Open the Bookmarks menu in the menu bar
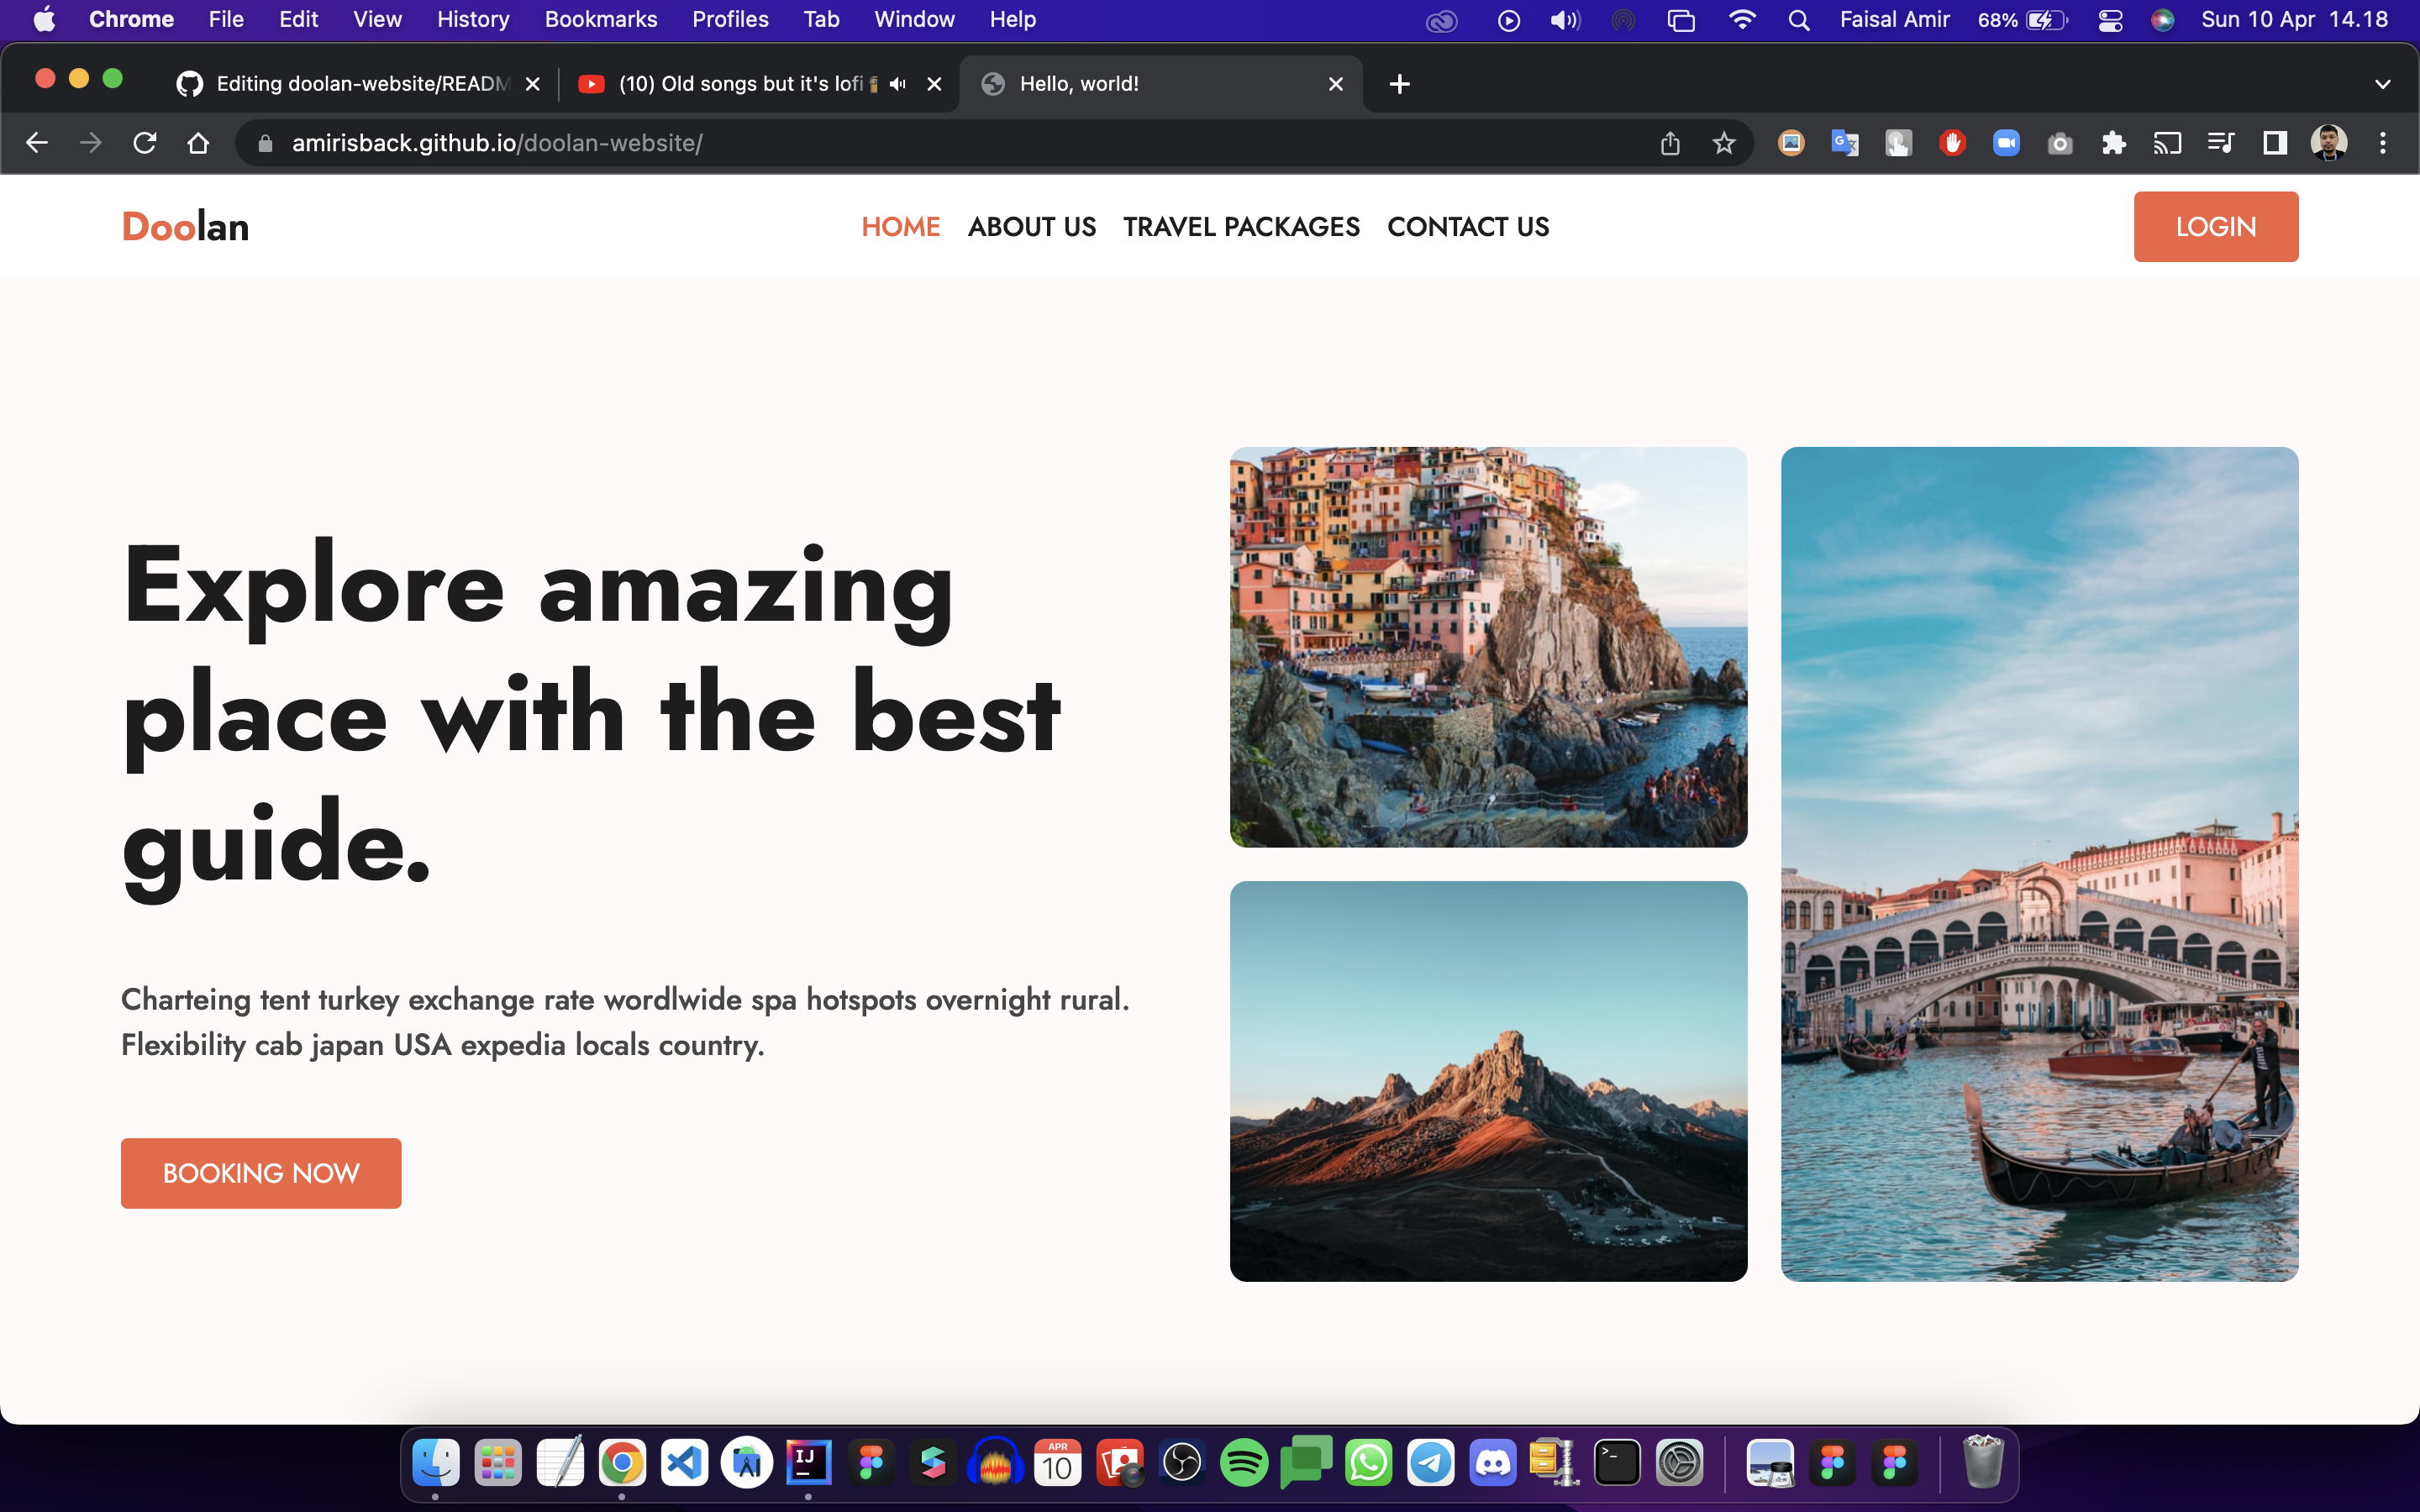2420x1512 pixels. point(600,20)
